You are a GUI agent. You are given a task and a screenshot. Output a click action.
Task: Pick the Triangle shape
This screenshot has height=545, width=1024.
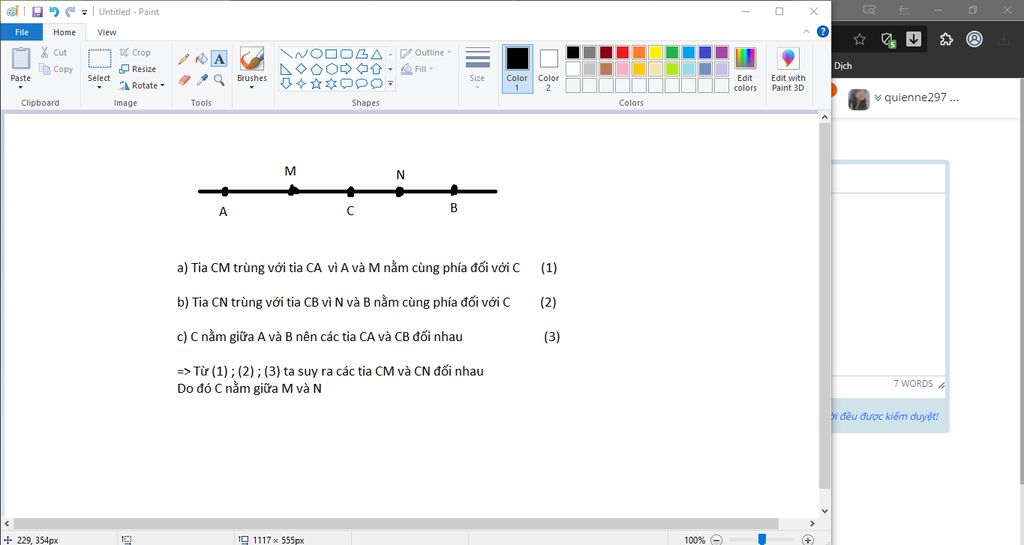point(376,54)
